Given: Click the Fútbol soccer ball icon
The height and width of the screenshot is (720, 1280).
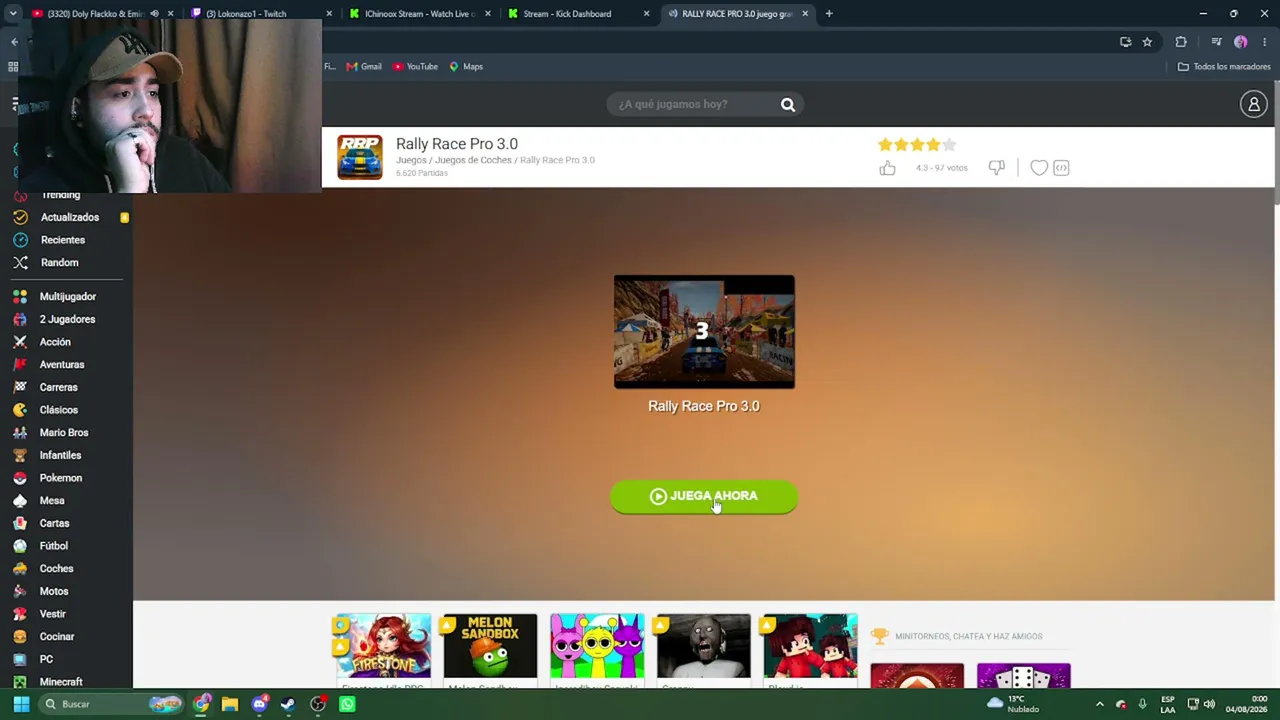Looking at the screenshot, I should pos(20,546).
